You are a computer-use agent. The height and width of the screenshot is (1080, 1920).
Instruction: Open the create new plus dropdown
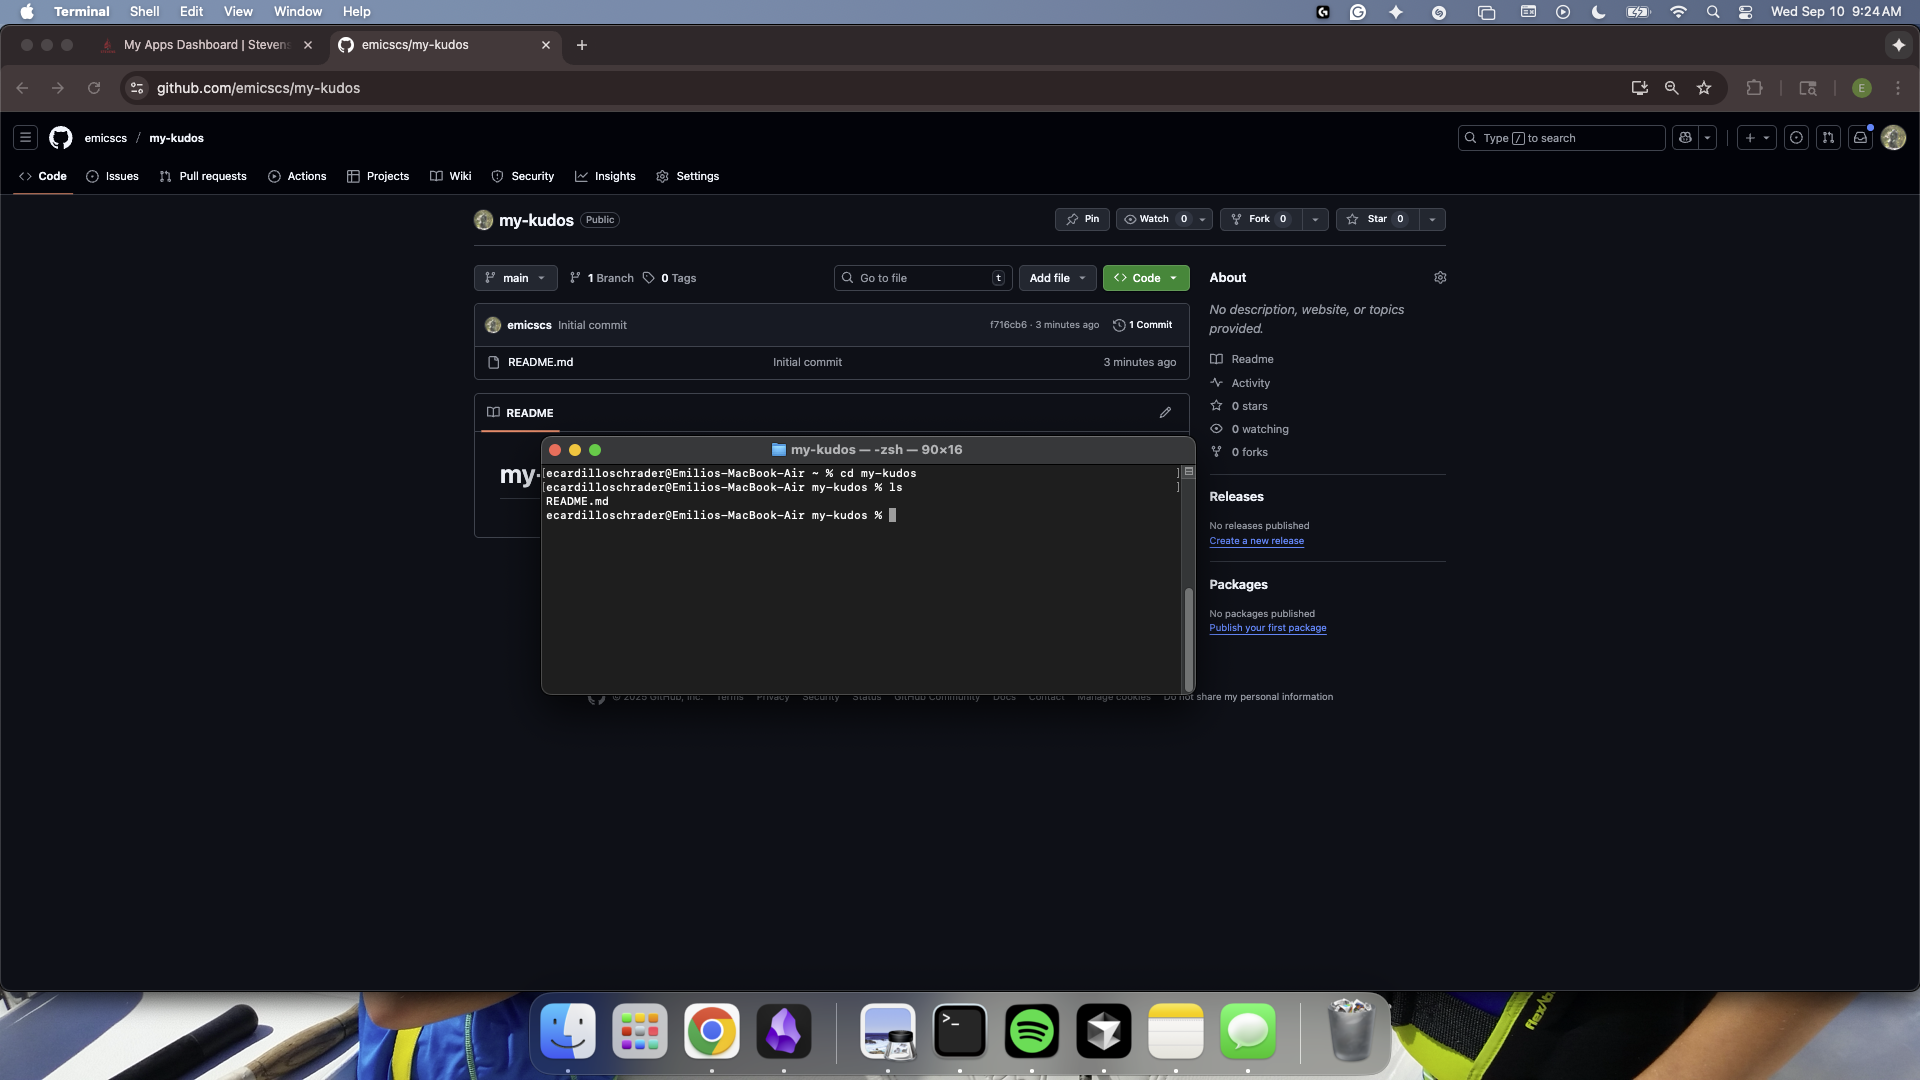click(1757, 138)
